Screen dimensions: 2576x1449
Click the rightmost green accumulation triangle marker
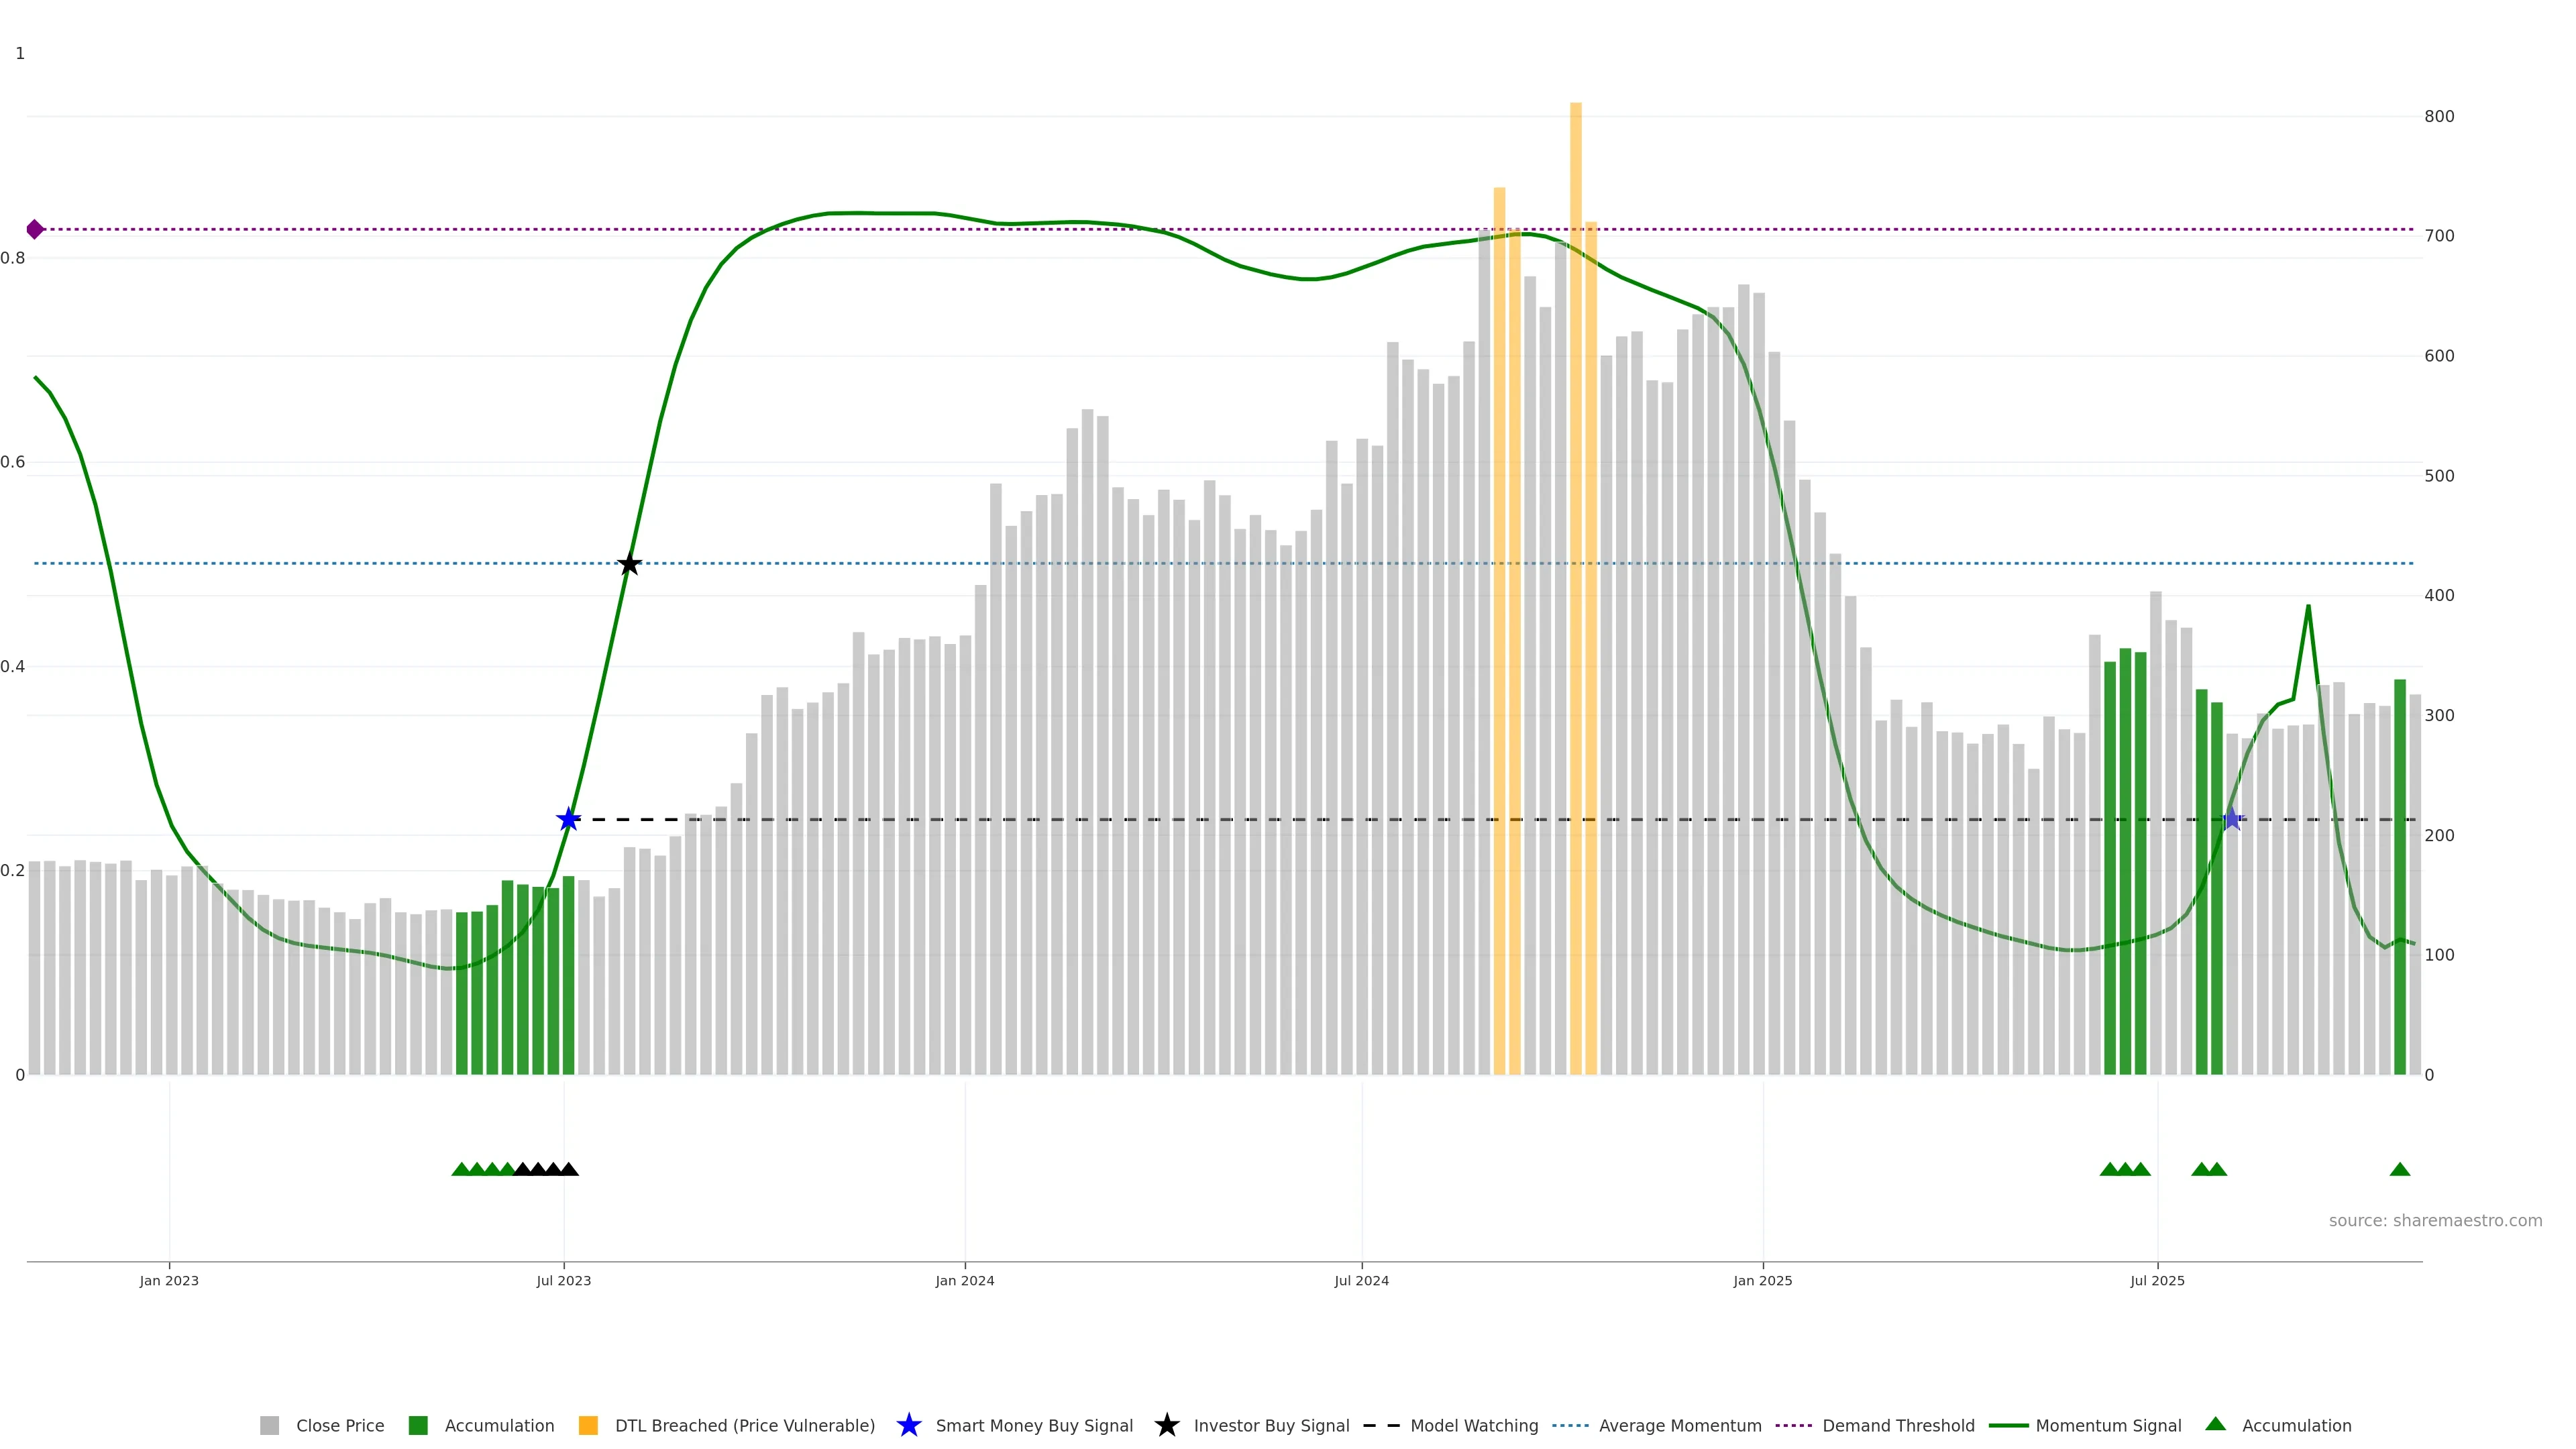coord(2399,1169)
